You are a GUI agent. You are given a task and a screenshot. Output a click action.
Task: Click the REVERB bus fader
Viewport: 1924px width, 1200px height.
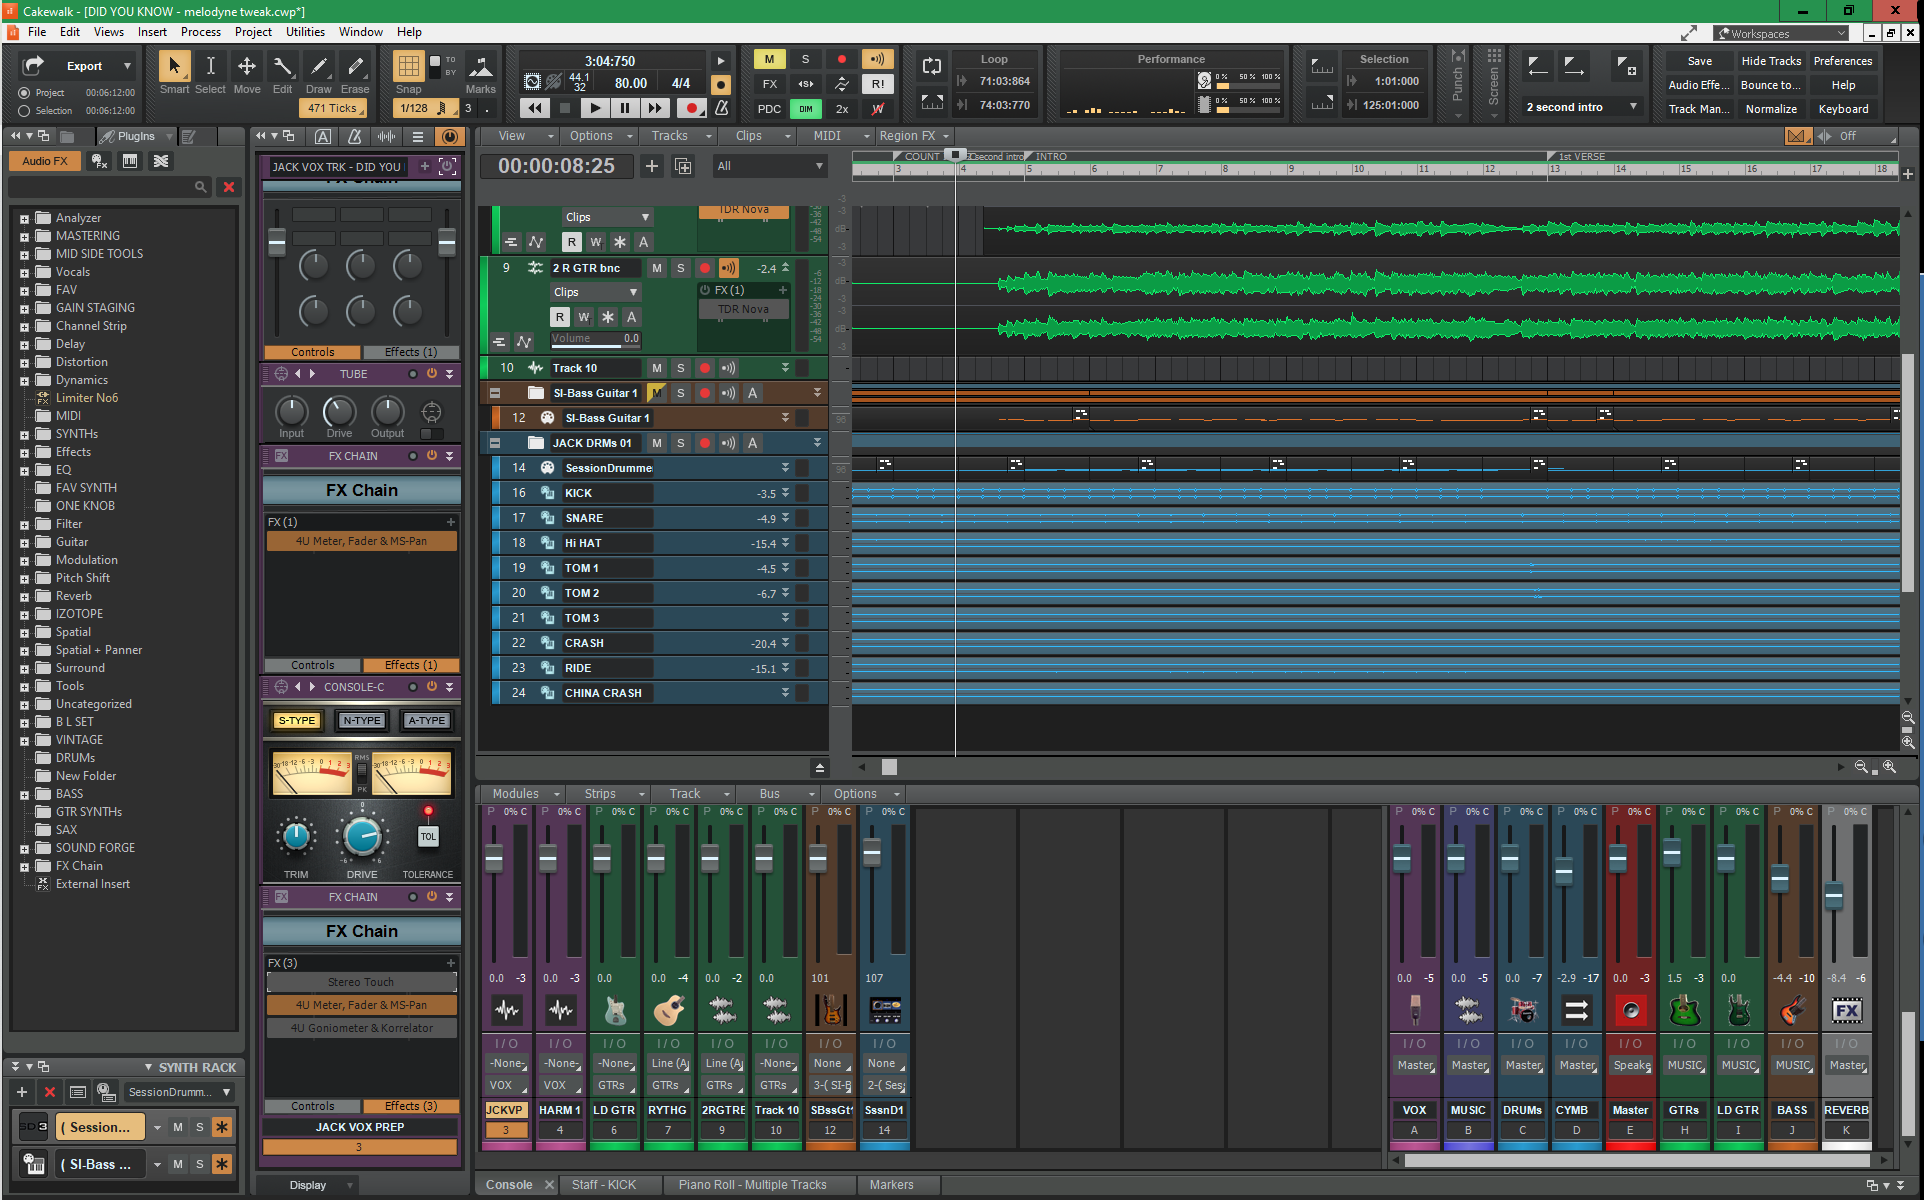coord(1834,895)
